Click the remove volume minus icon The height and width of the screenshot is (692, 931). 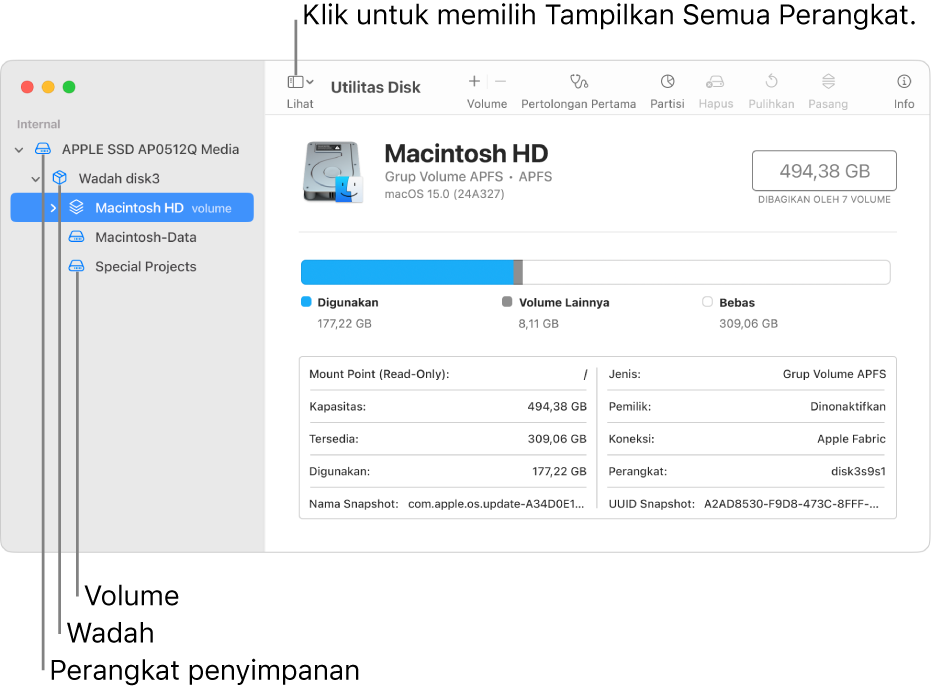[x=501, y=81]
